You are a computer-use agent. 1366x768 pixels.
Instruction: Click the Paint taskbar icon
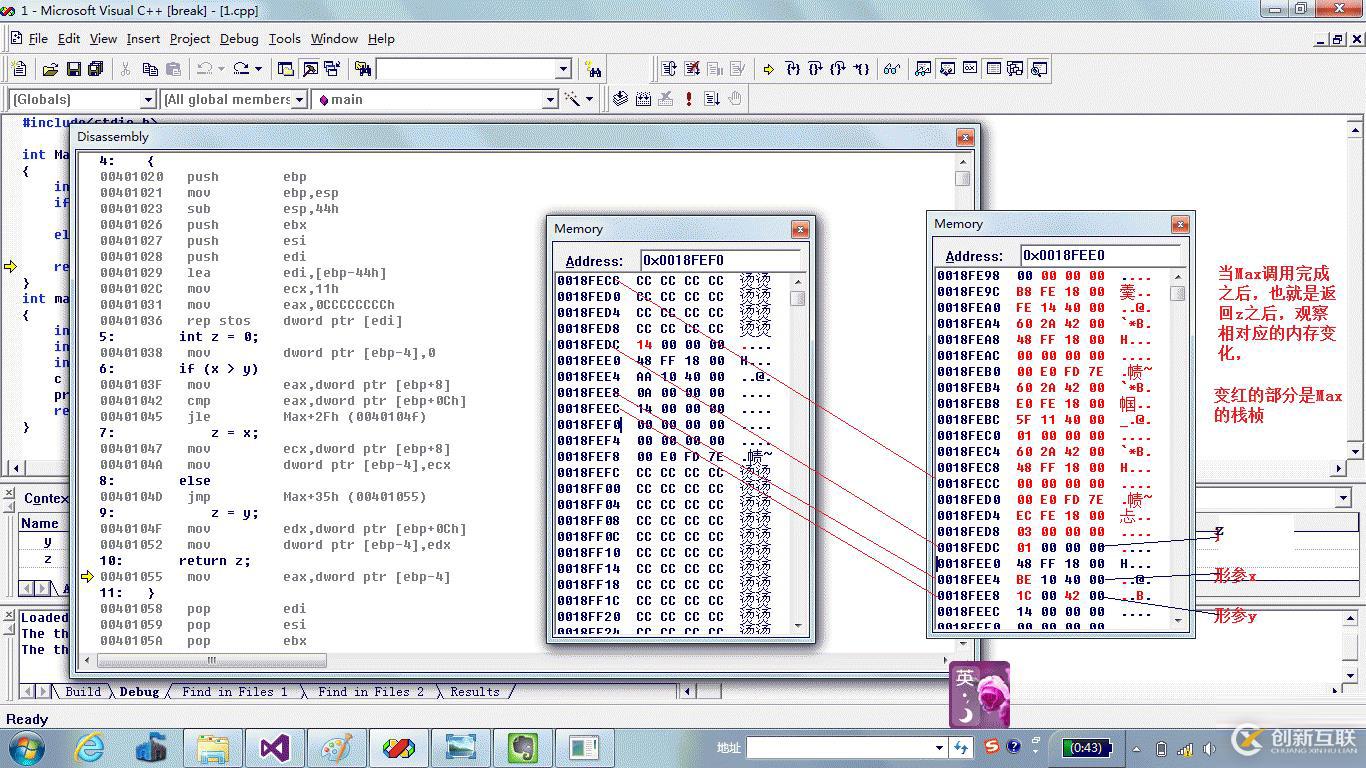coord(336,747)
